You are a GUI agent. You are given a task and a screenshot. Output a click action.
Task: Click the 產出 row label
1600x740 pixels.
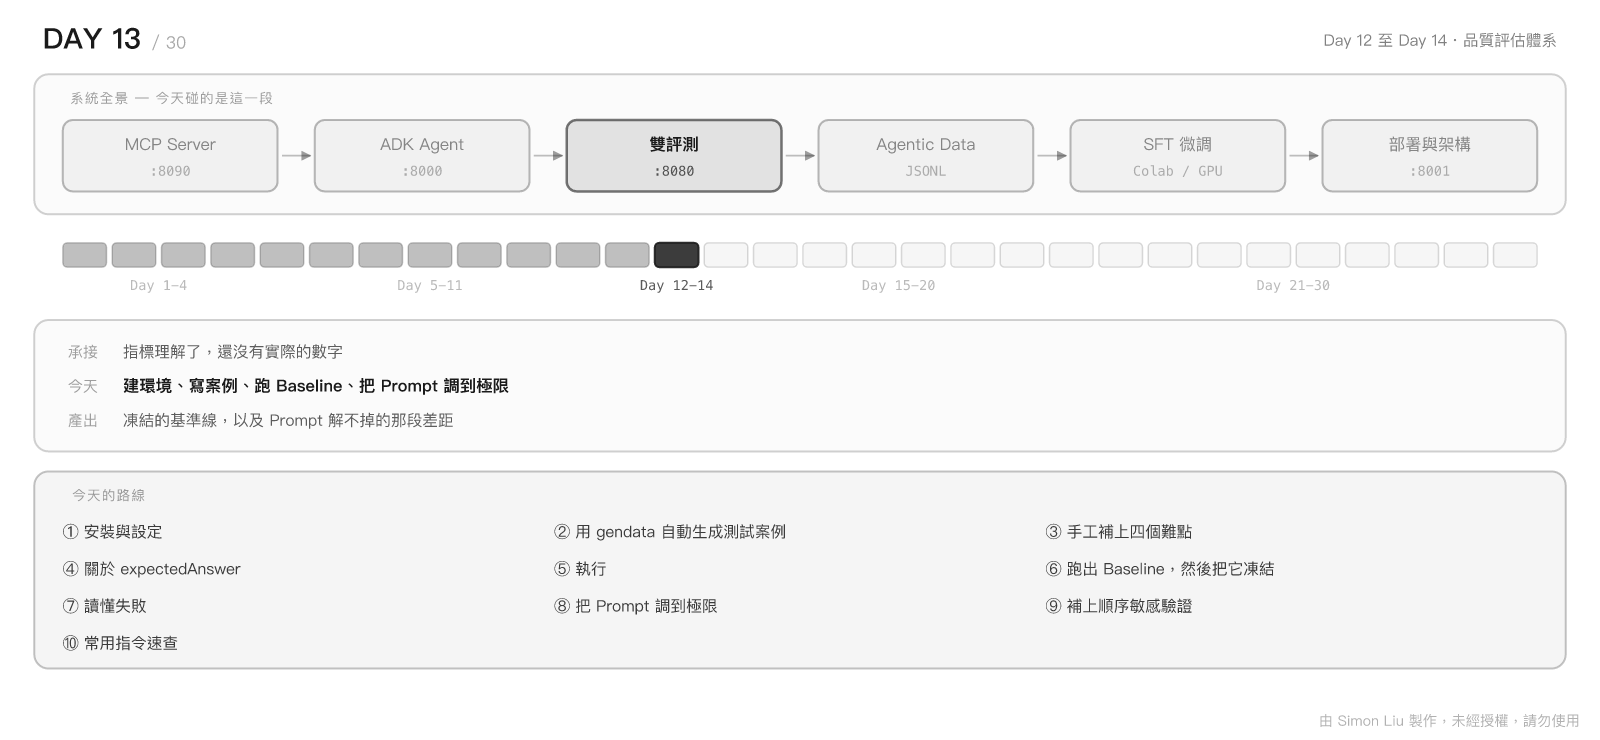(83, 421)
